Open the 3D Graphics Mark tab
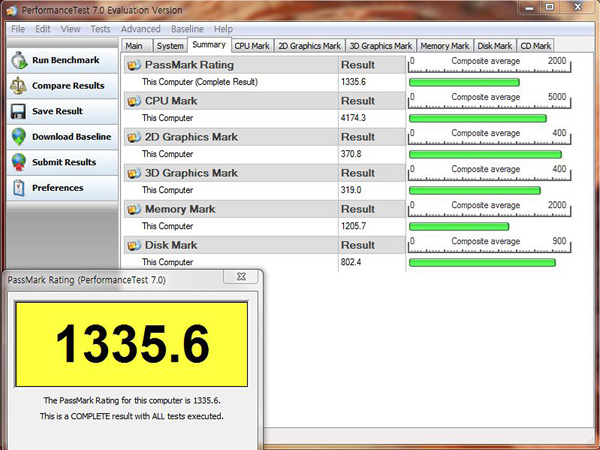Screen dimensions: 600x450 (381, 46)
